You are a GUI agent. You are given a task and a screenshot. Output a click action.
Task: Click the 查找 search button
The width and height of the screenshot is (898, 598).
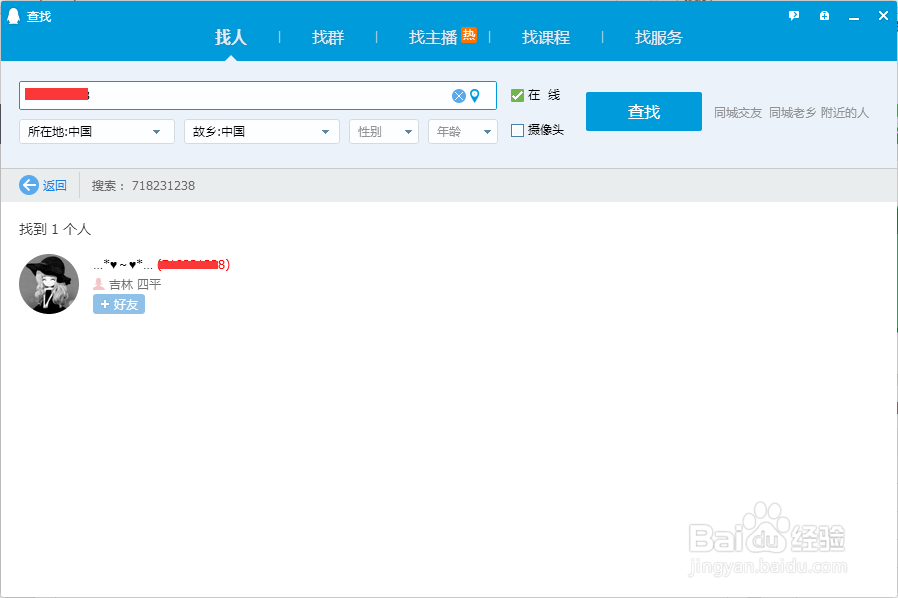[644, 111]
